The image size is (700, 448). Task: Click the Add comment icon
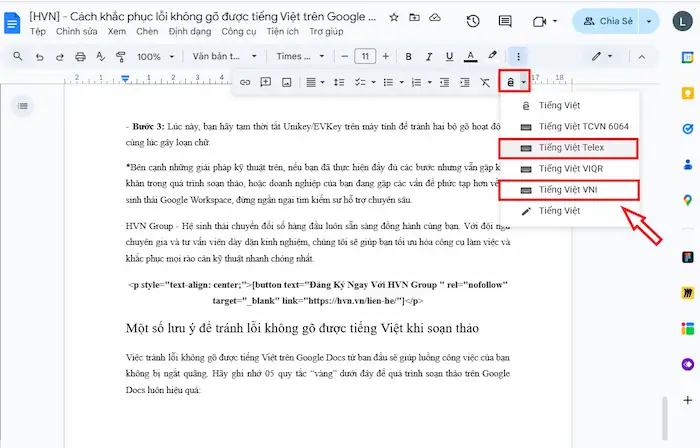click(x=266, y=82)
